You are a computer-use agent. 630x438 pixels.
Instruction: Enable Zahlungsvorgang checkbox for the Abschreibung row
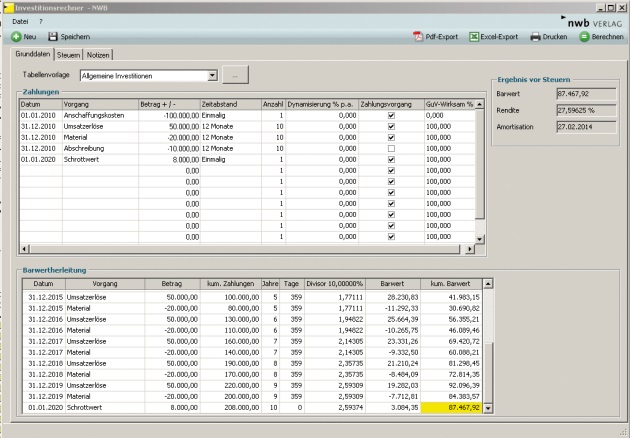(391, 148)
